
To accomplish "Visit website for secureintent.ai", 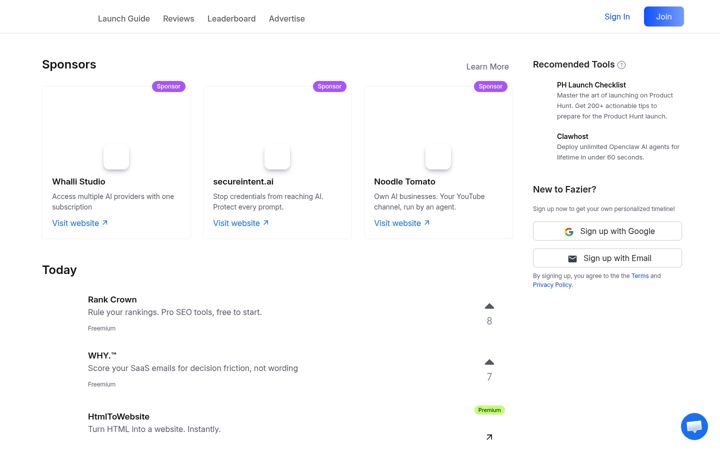I will pyautogui.click(x=241, y=223).
